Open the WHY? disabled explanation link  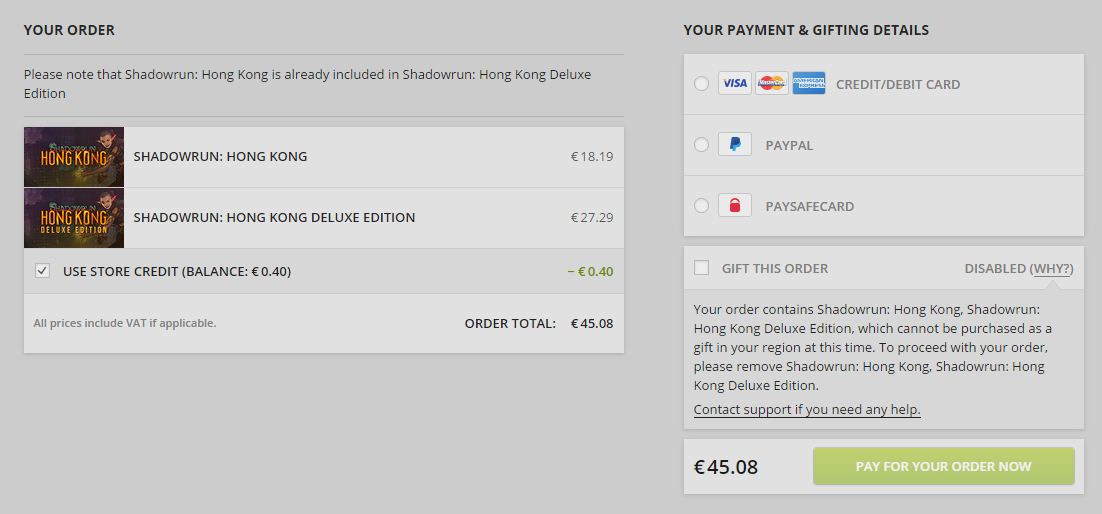[1052, 269]
